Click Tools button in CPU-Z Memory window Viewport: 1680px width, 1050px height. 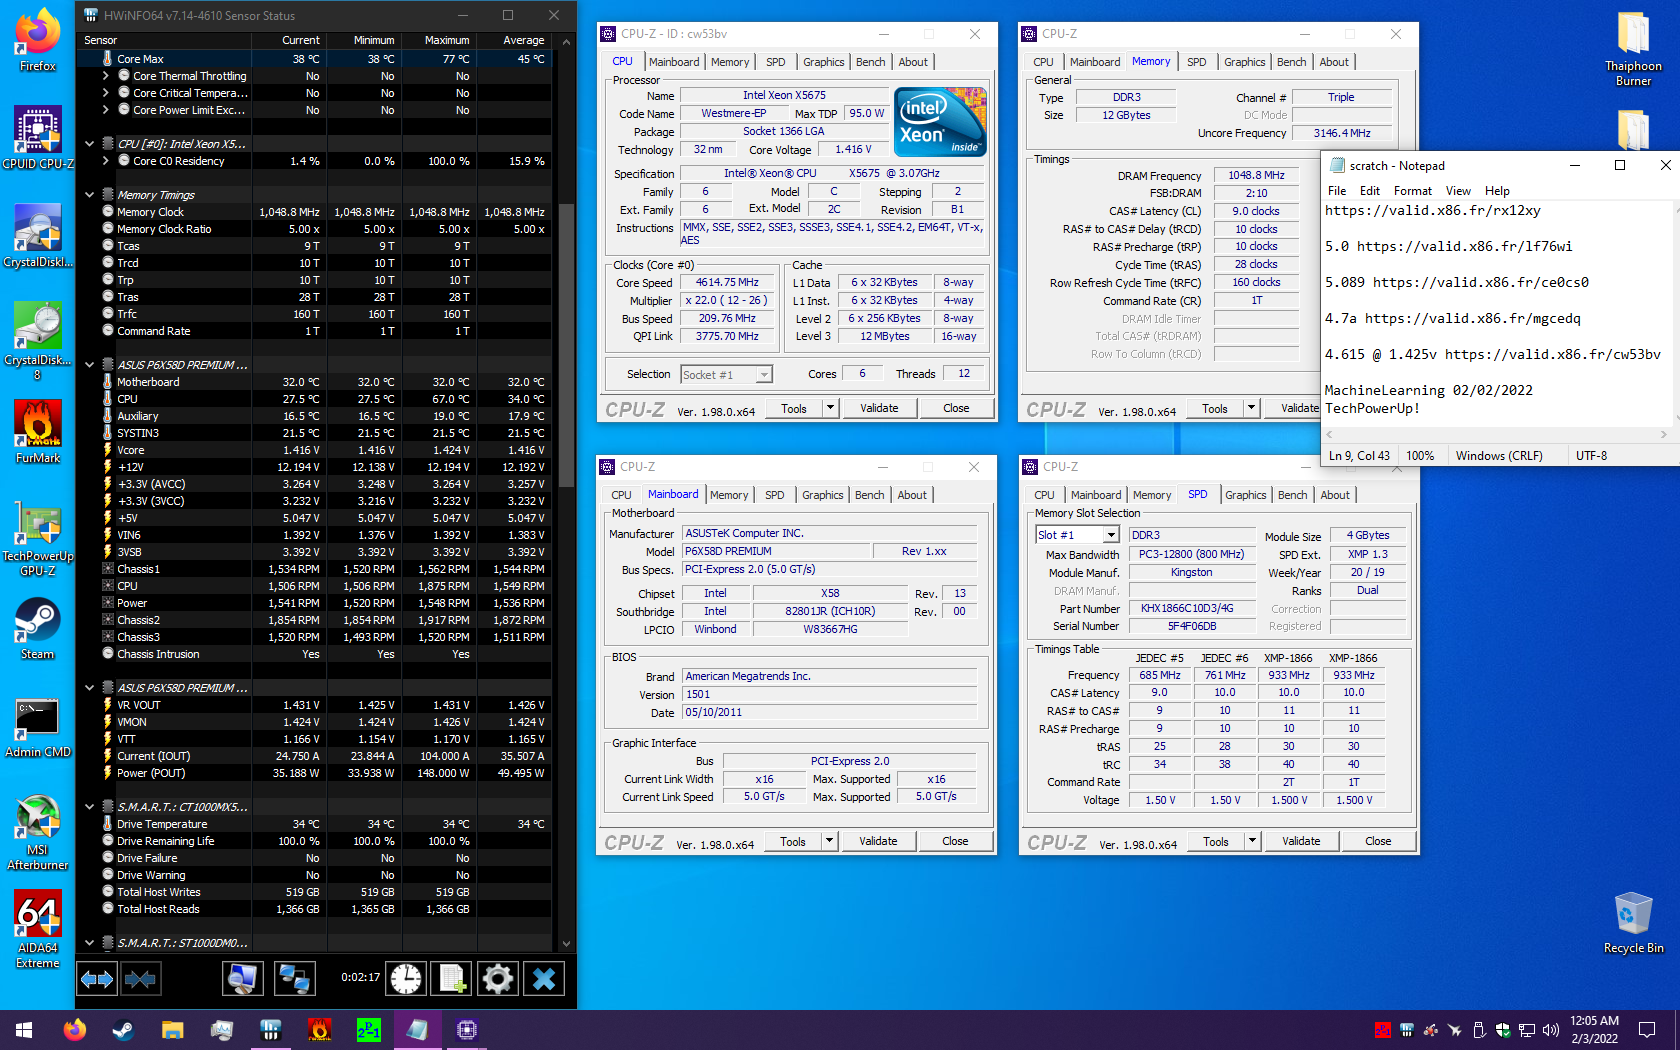tap(1214, 409)
